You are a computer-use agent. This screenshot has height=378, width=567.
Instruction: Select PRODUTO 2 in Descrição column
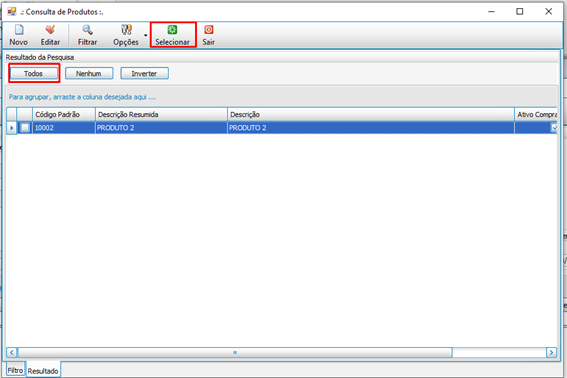[371, 128]
